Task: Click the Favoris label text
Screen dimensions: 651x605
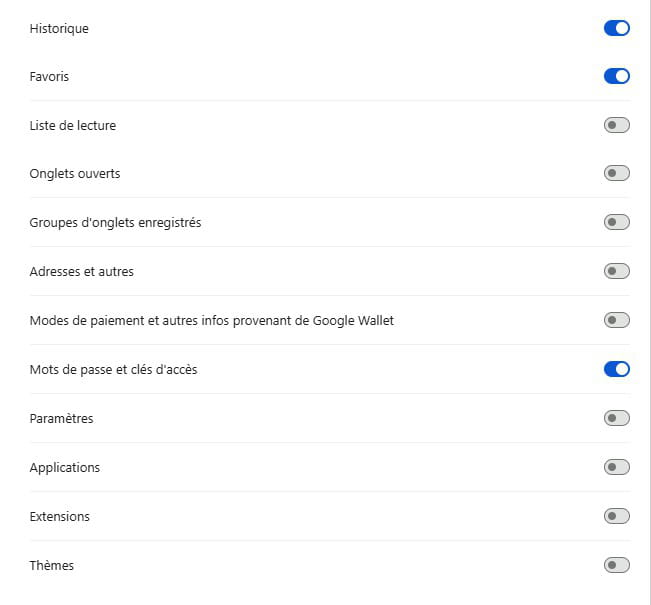Action: click(x=49, y=76)
